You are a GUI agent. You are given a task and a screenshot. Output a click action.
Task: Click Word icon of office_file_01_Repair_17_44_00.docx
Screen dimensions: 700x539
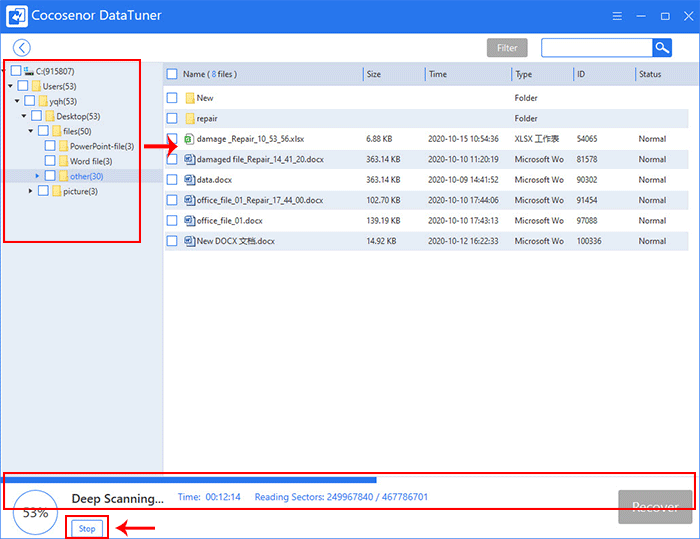pos(190,200)
